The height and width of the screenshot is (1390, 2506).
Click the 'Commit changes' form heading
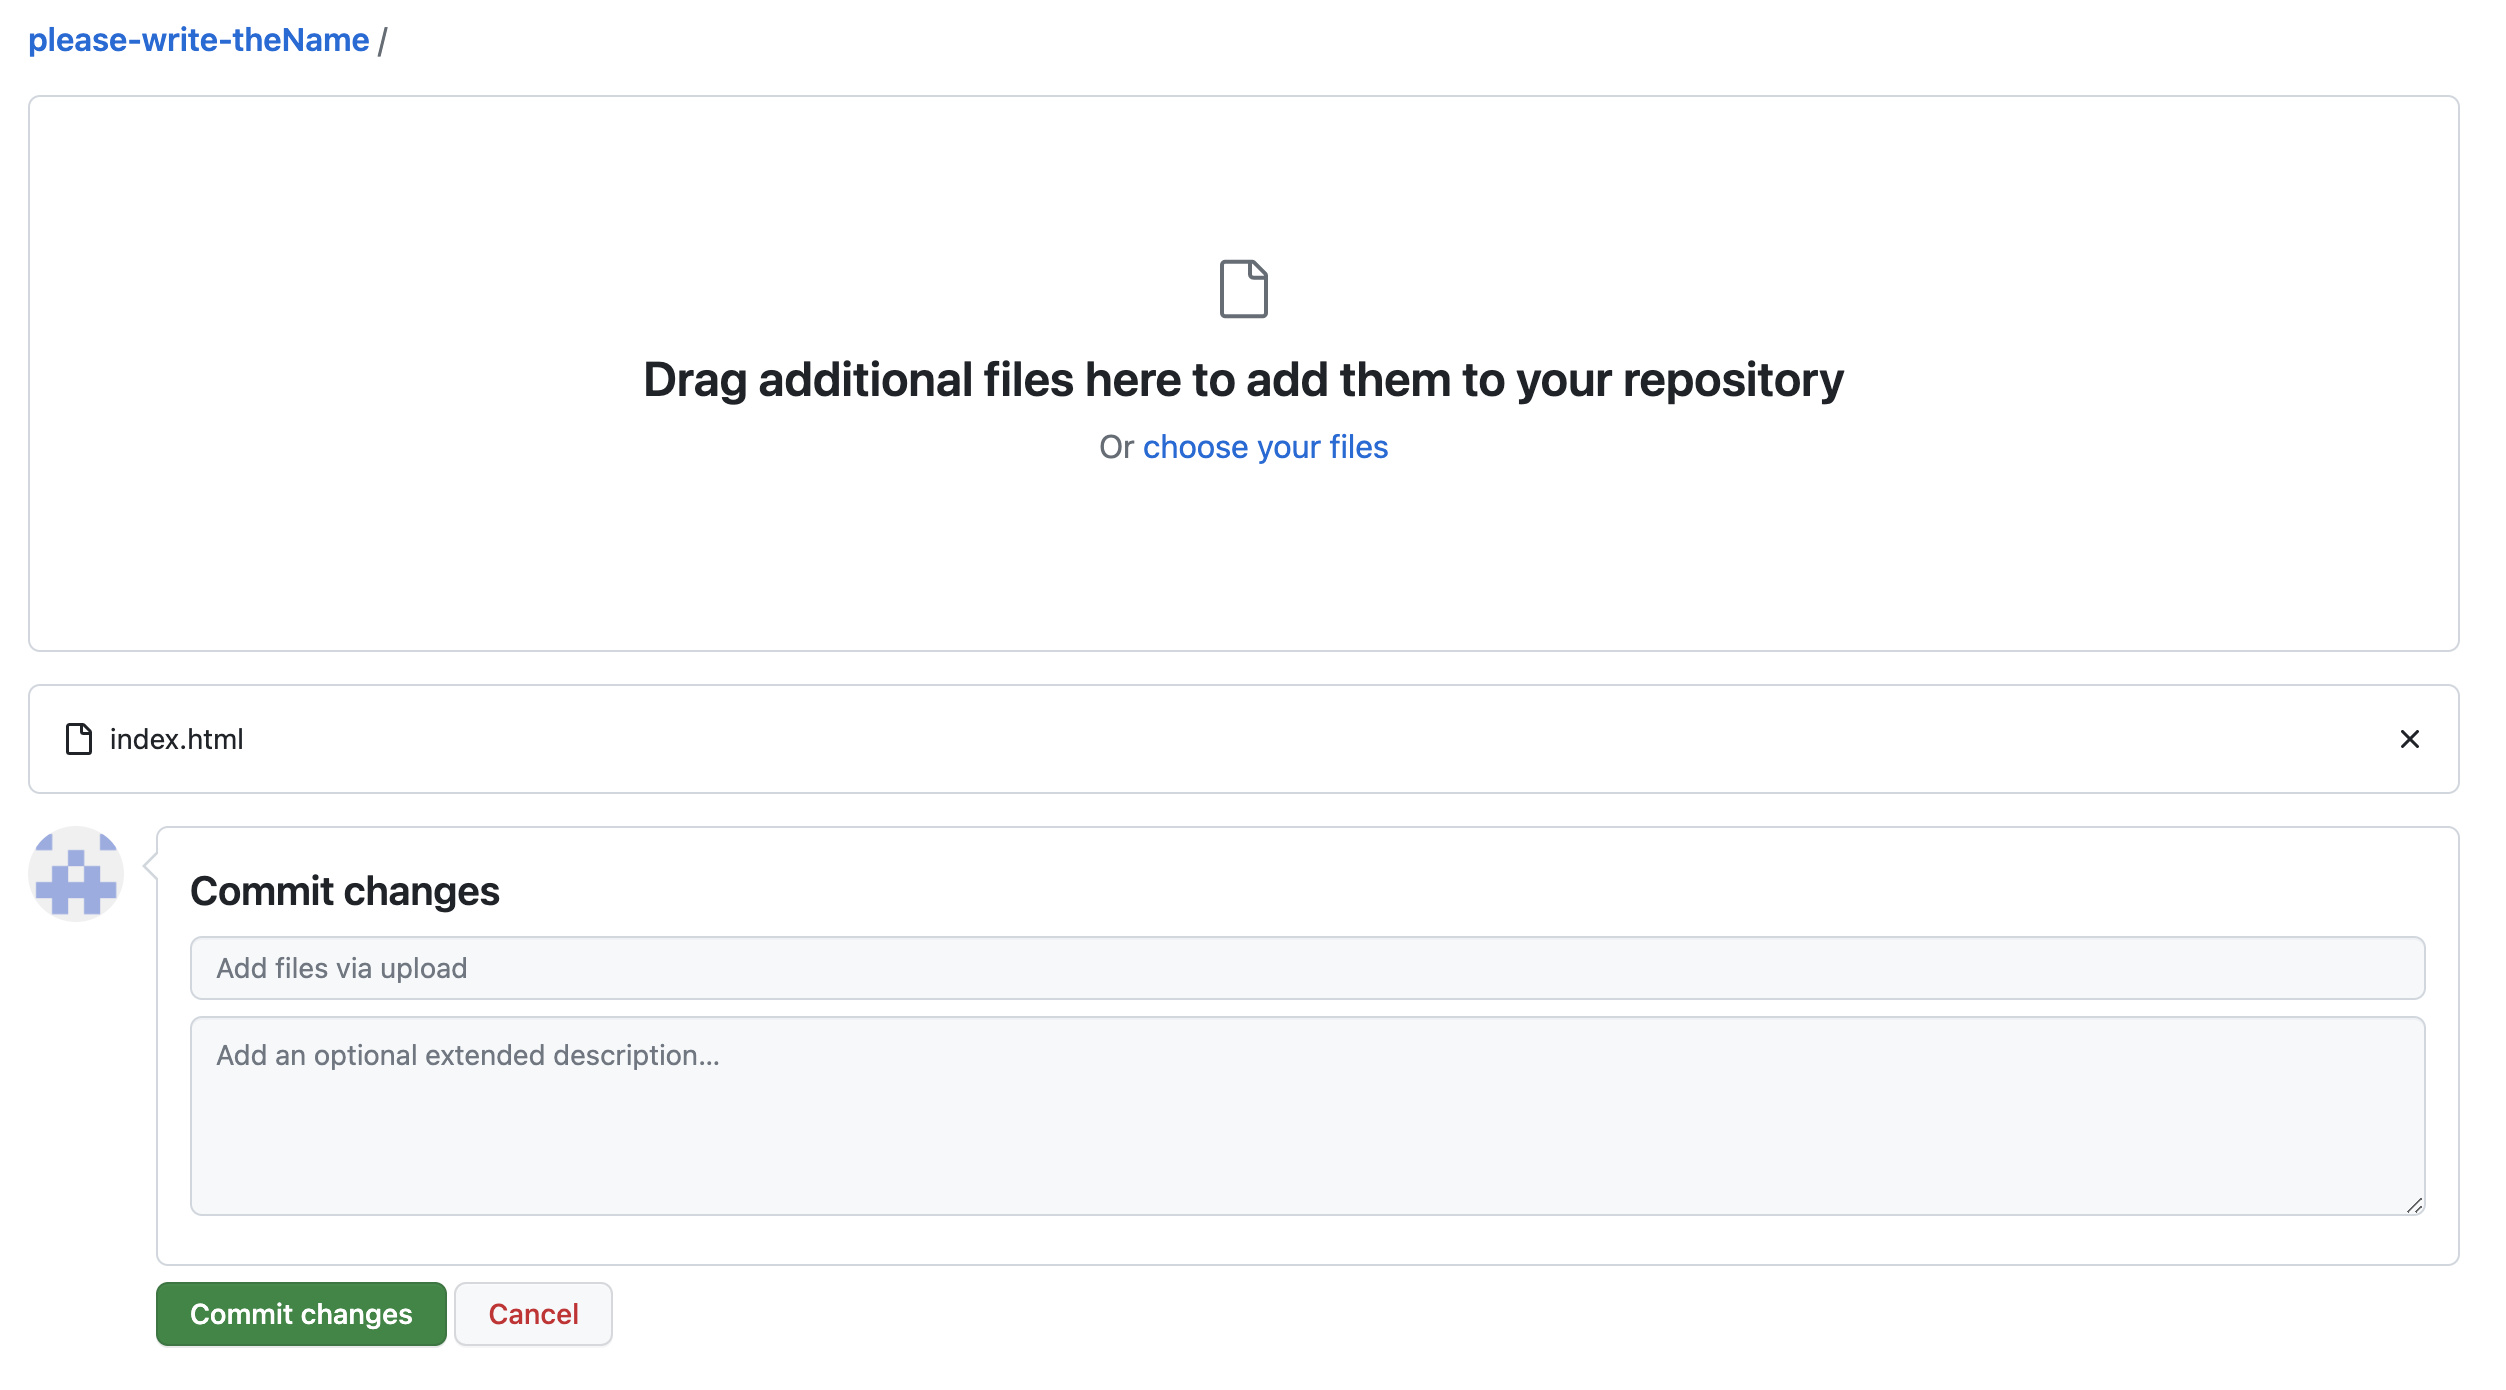point(344,891)
